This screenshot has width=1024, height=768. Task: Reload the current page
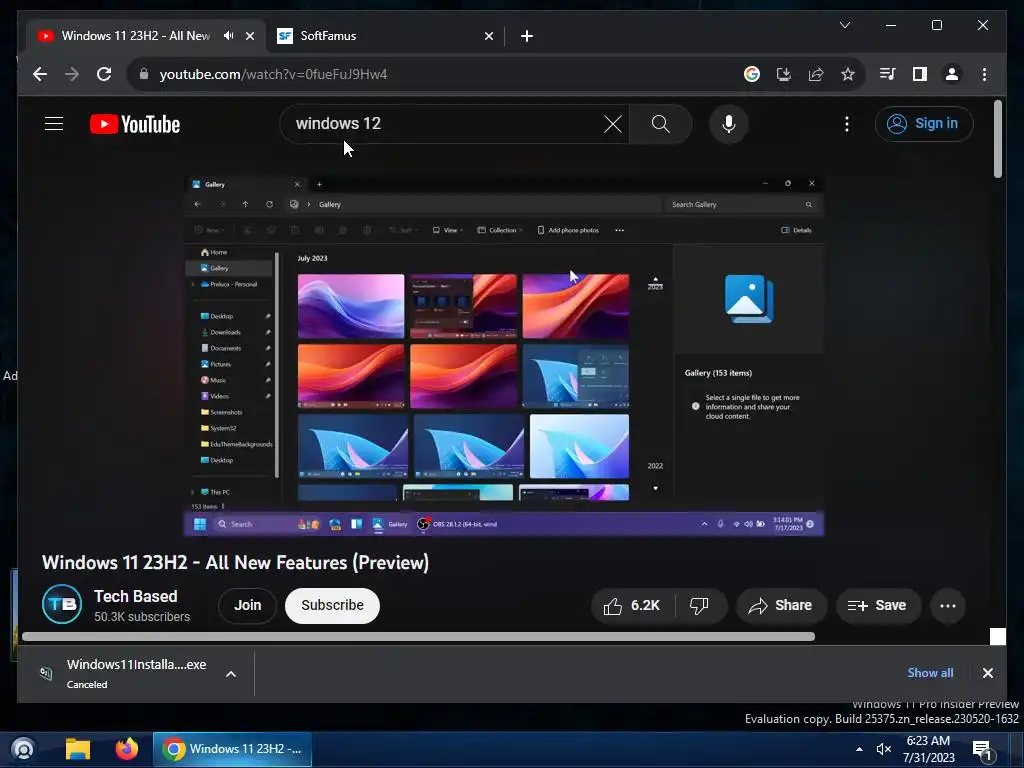tap(104, 74)
